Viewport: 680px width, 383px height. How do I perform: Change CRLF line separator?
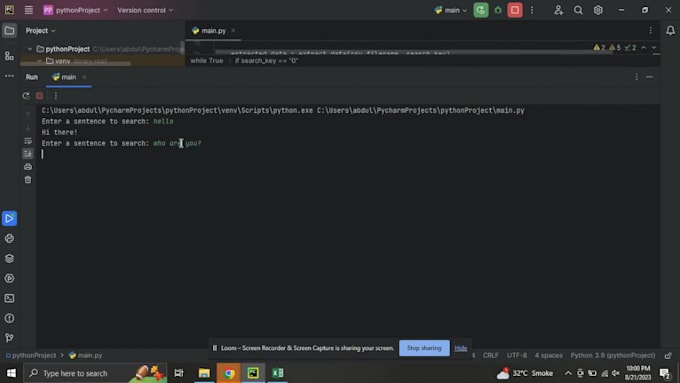[x=490, y=355]
